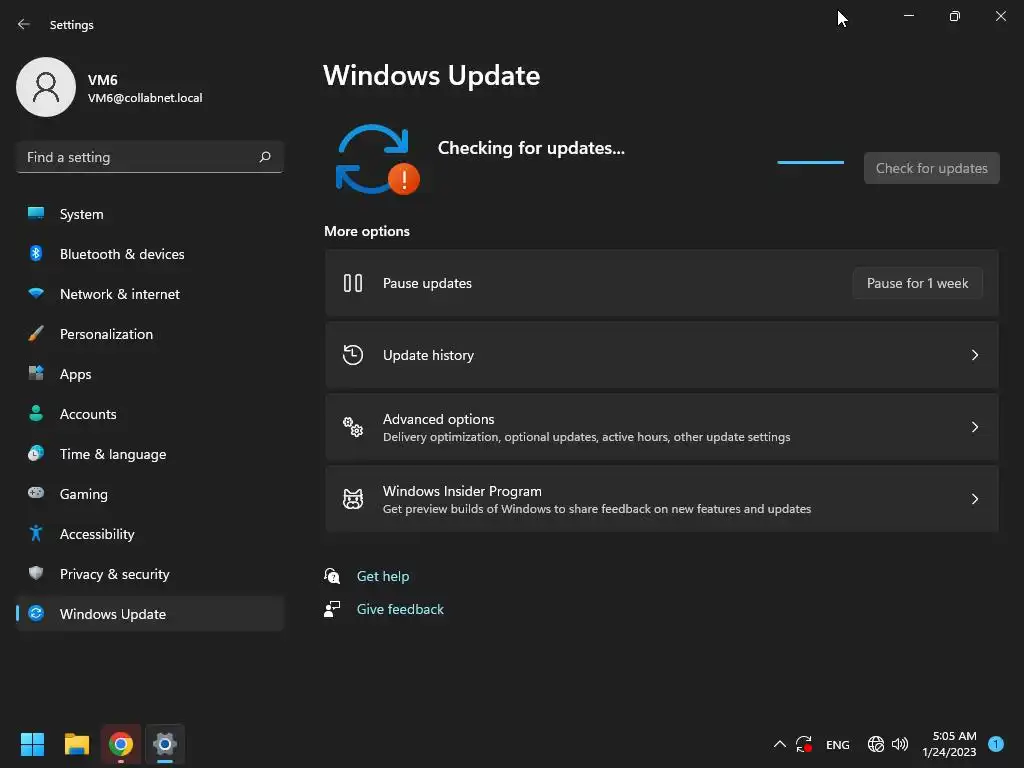1024x768 pixels.
Task: Click the volume speaker tray icon
Action: click(900, 744)
